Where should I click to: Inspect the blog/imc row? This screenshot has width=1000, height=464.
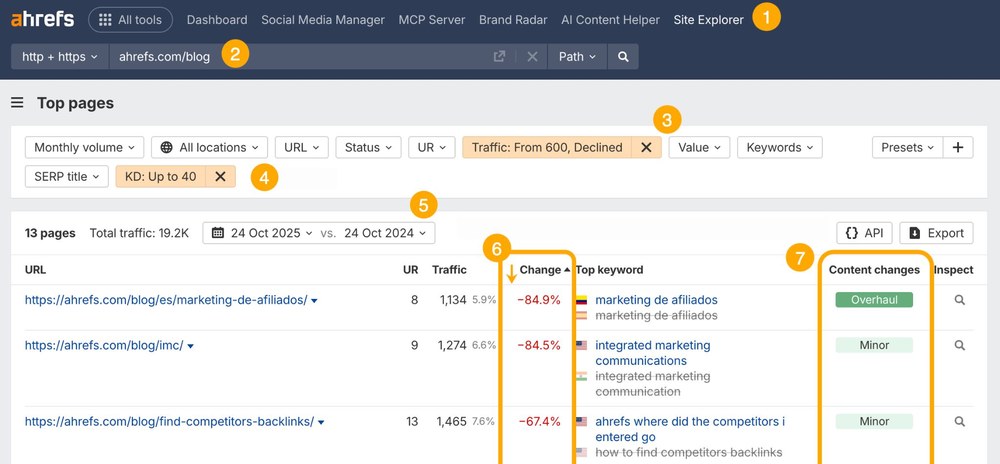pos(959,345)
